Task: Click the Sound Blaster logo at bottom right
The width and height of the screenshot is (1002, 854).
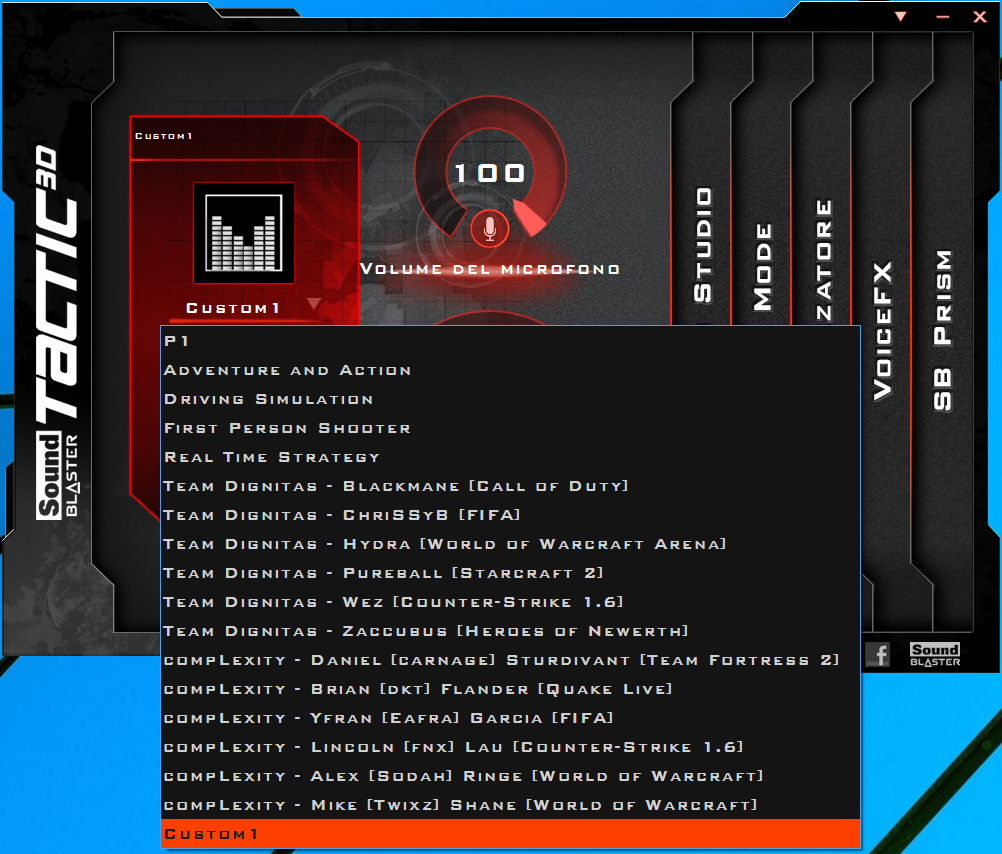Action: point(935,655)
